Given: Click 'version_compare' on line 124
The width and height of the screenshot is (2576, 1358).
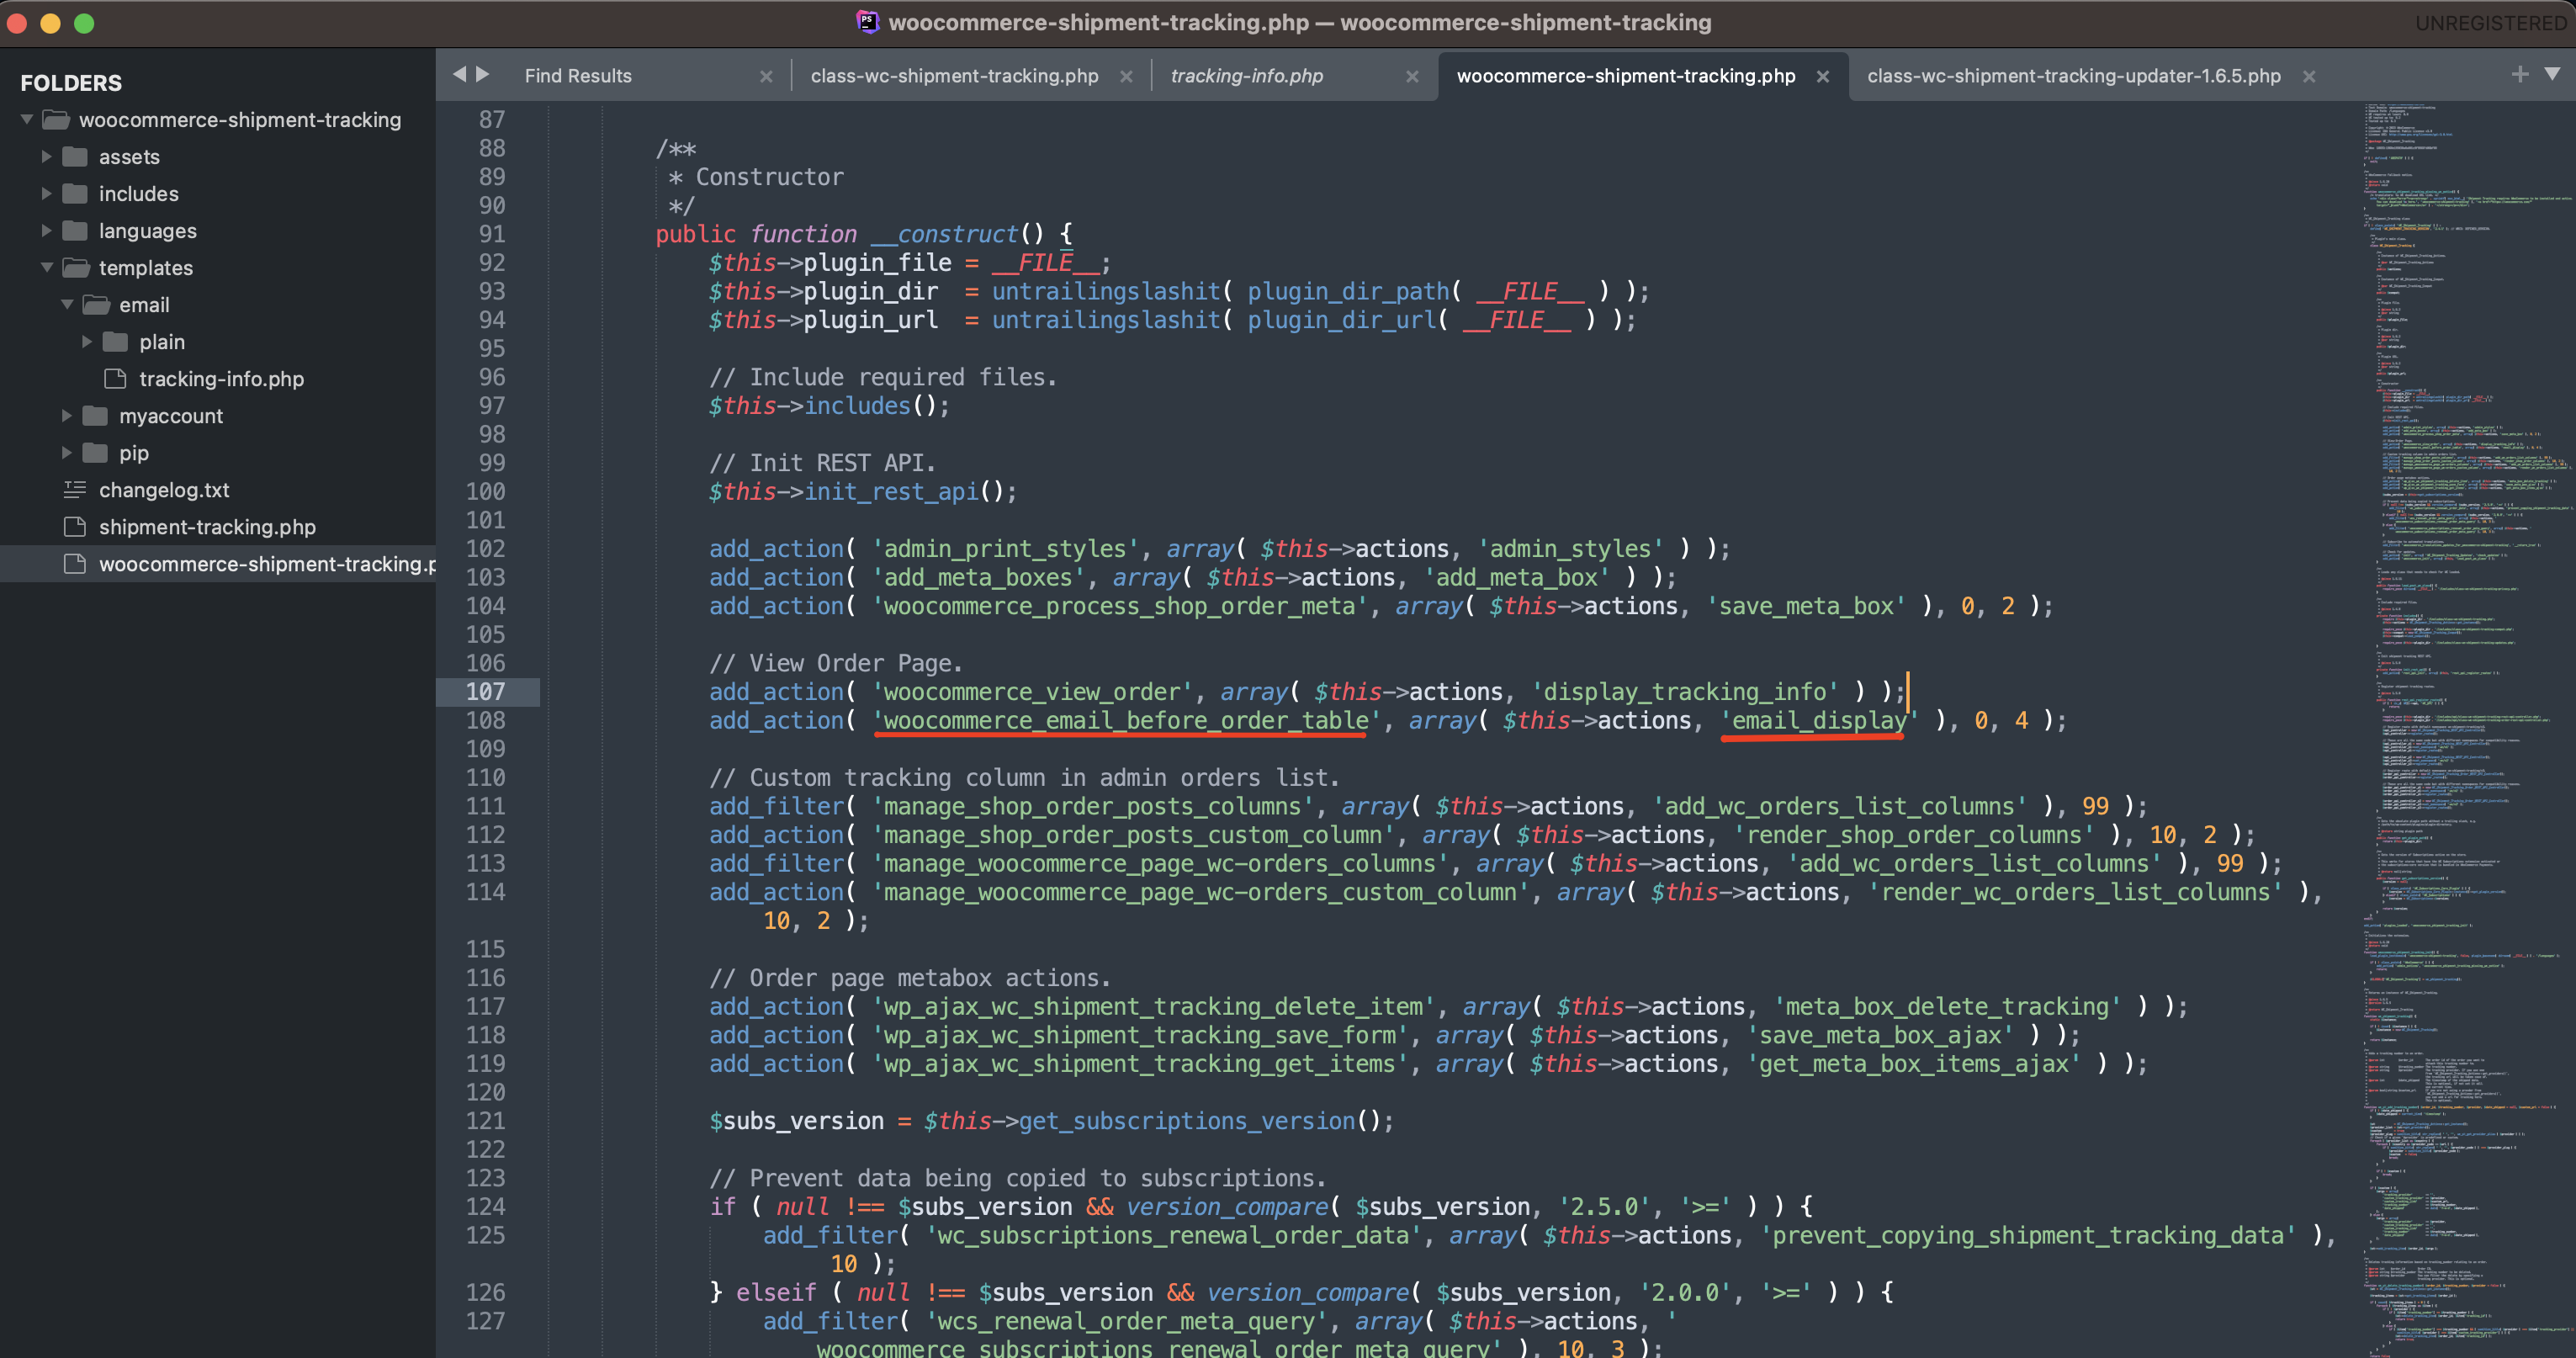Looking at the screenshot, I should [1227, 1207].
